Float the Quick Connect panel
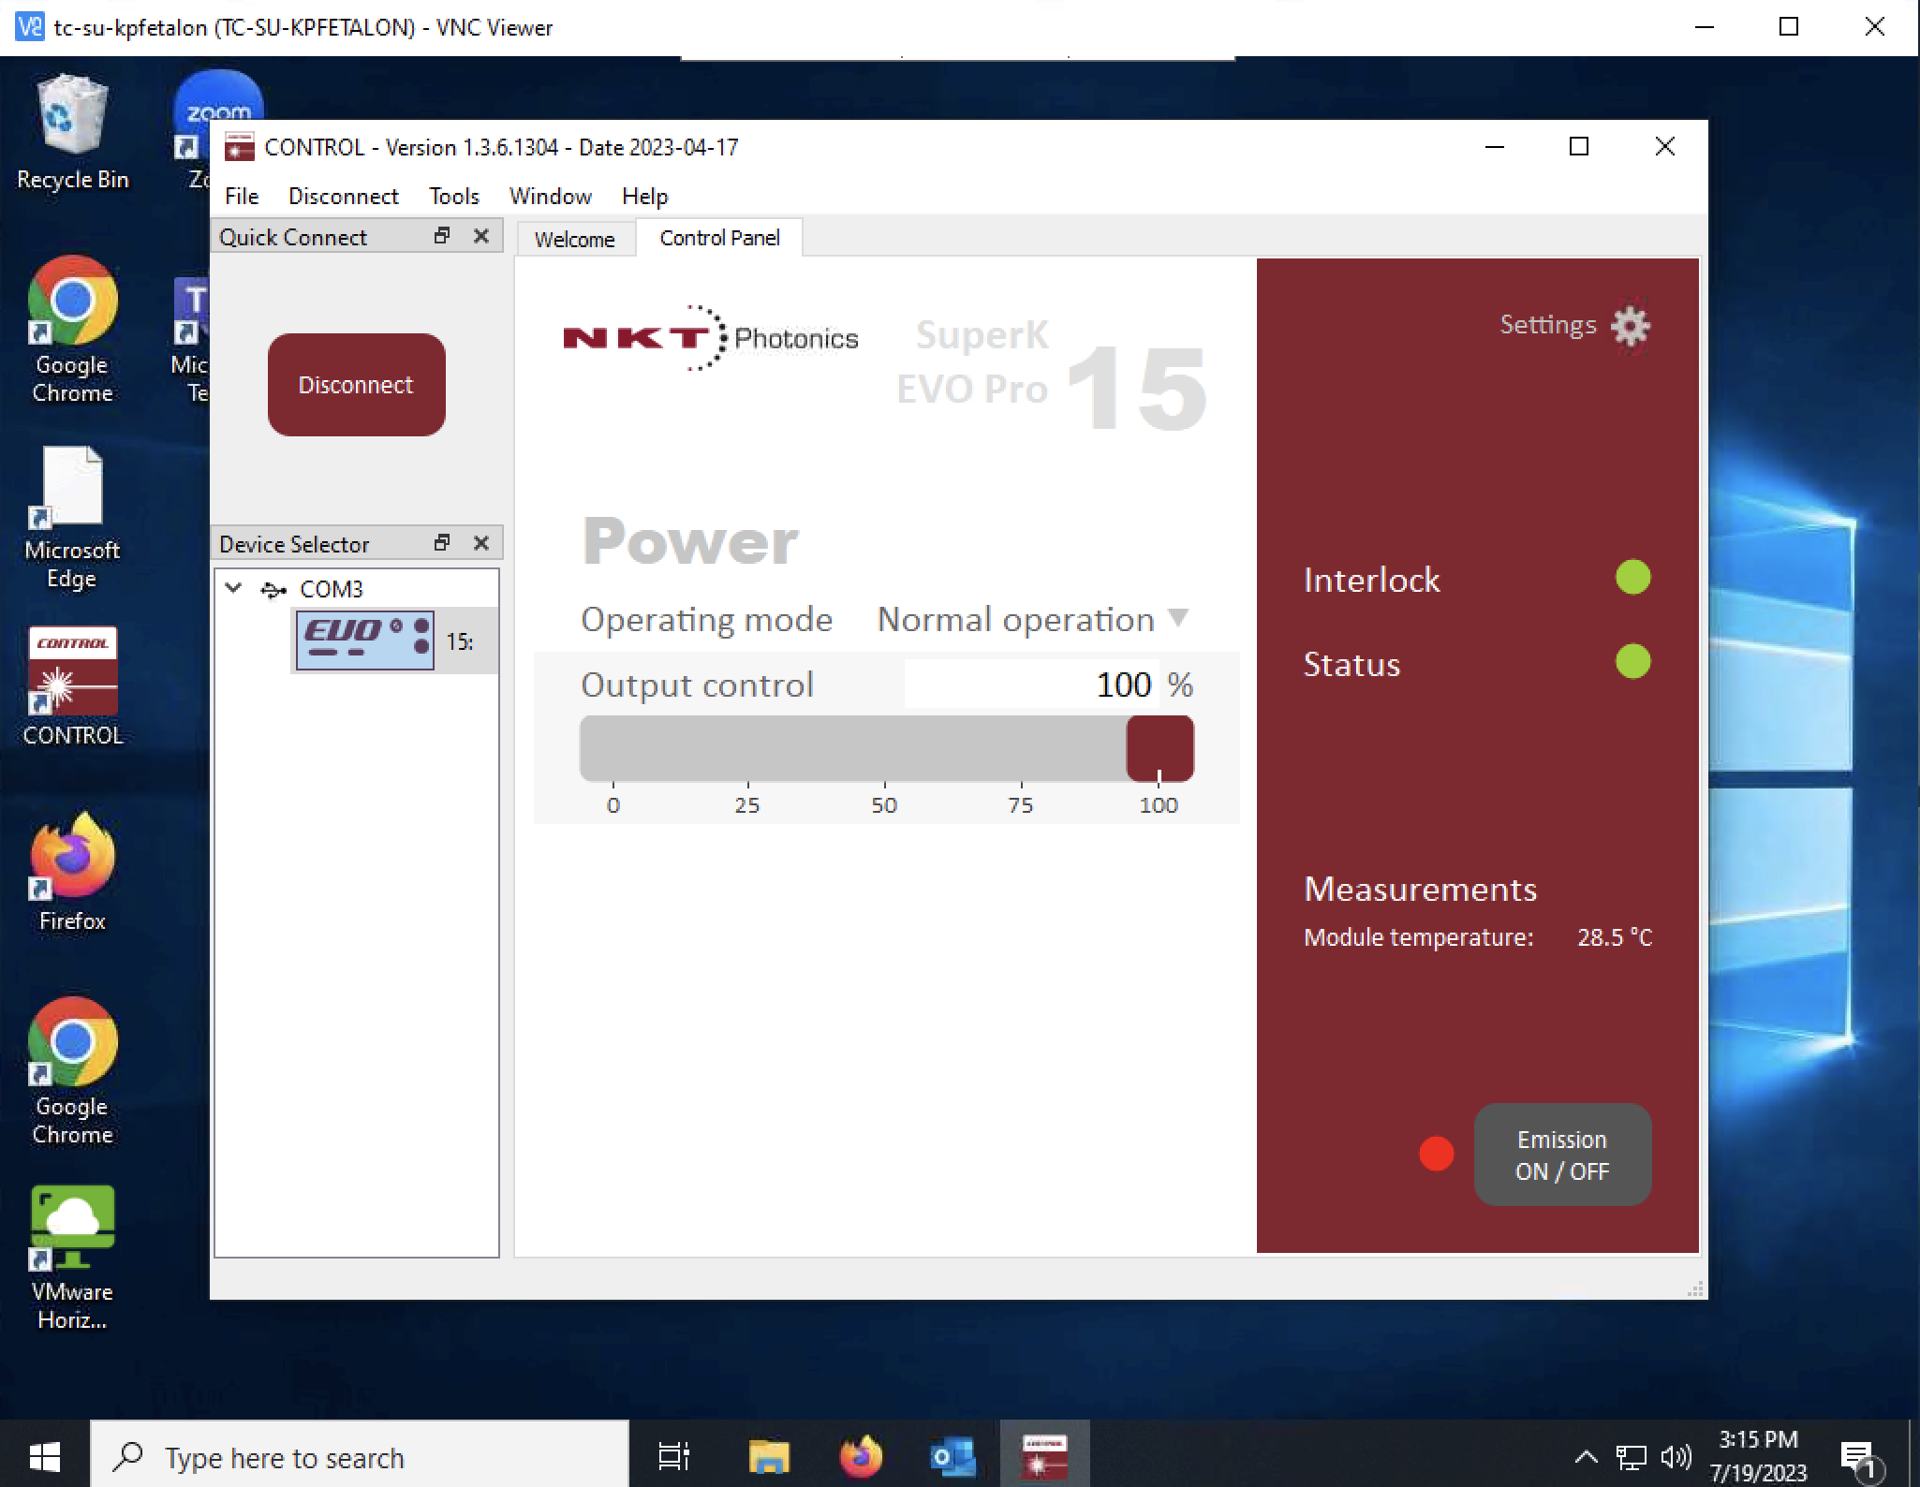Screen dimensions: 1920x1487 [x=442, y=236]
